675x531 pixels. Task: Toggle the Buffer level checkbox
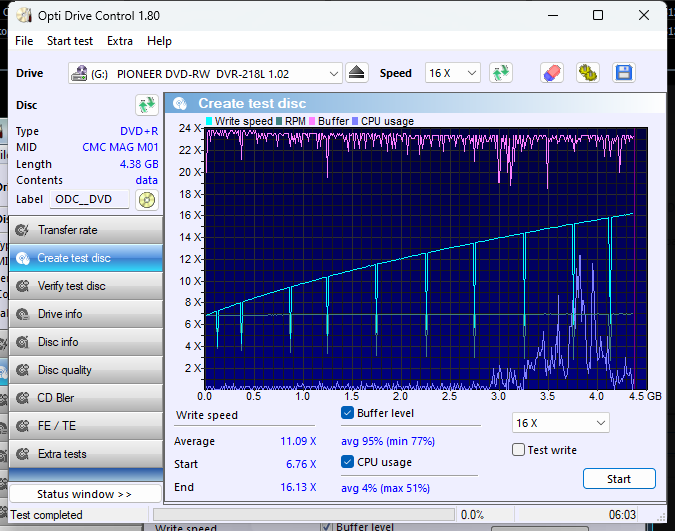[347, 413]
